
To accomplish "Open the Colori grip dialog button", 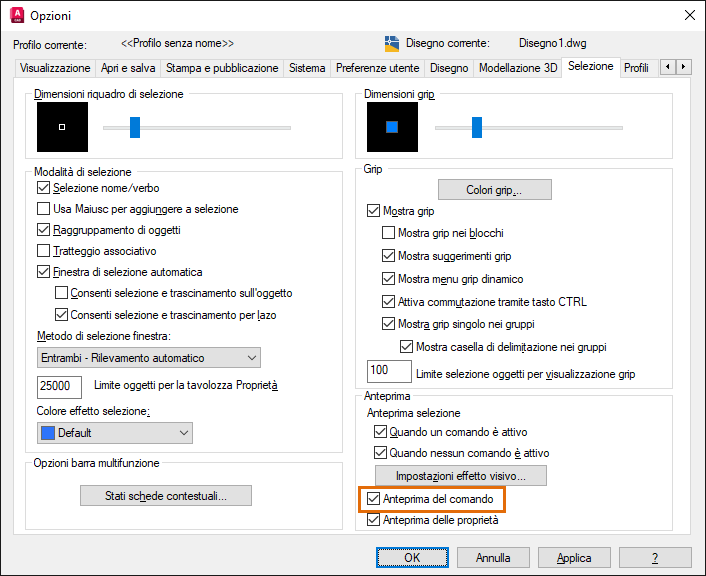I will coord(494,190).
